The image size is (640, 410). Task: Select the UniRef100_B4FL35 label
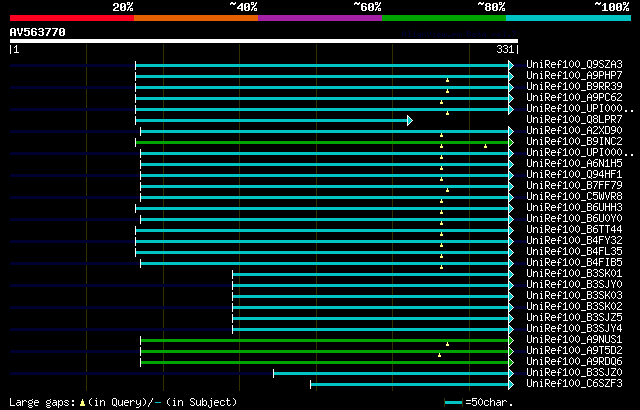[x=574, y=252]
